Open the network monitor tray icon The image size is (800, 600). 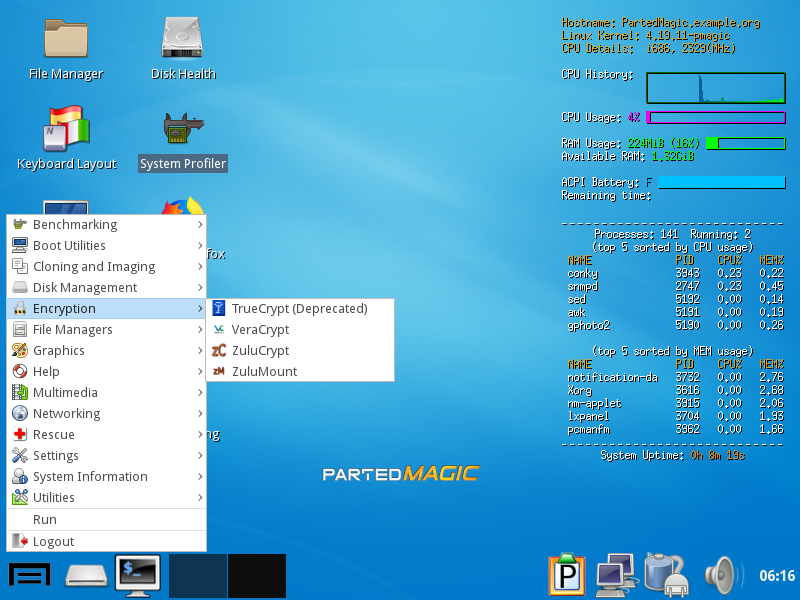(x=618, y=576)
